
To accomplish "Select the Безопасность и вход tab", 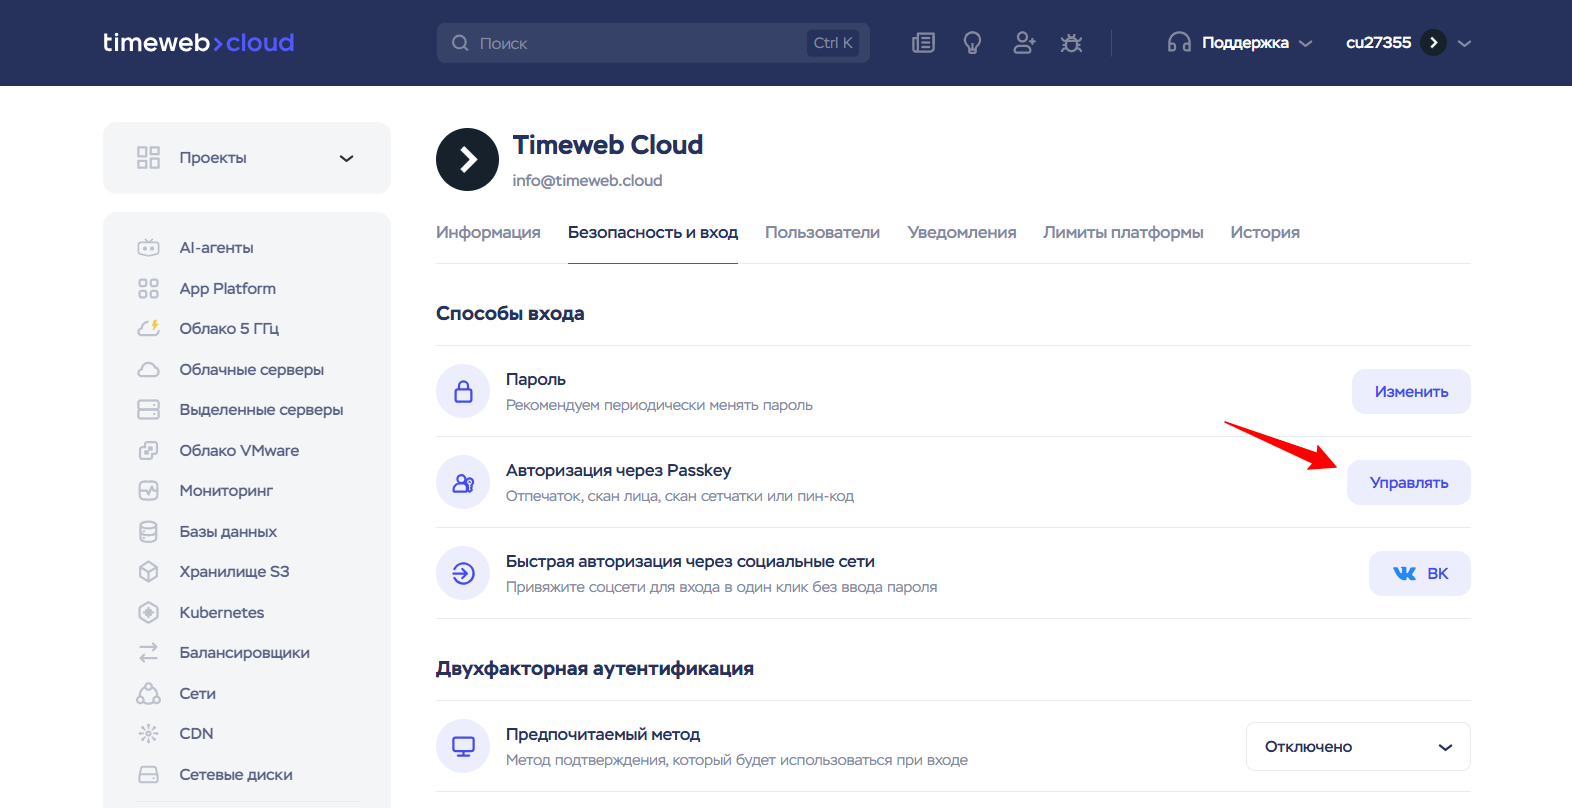I will 653,232.
